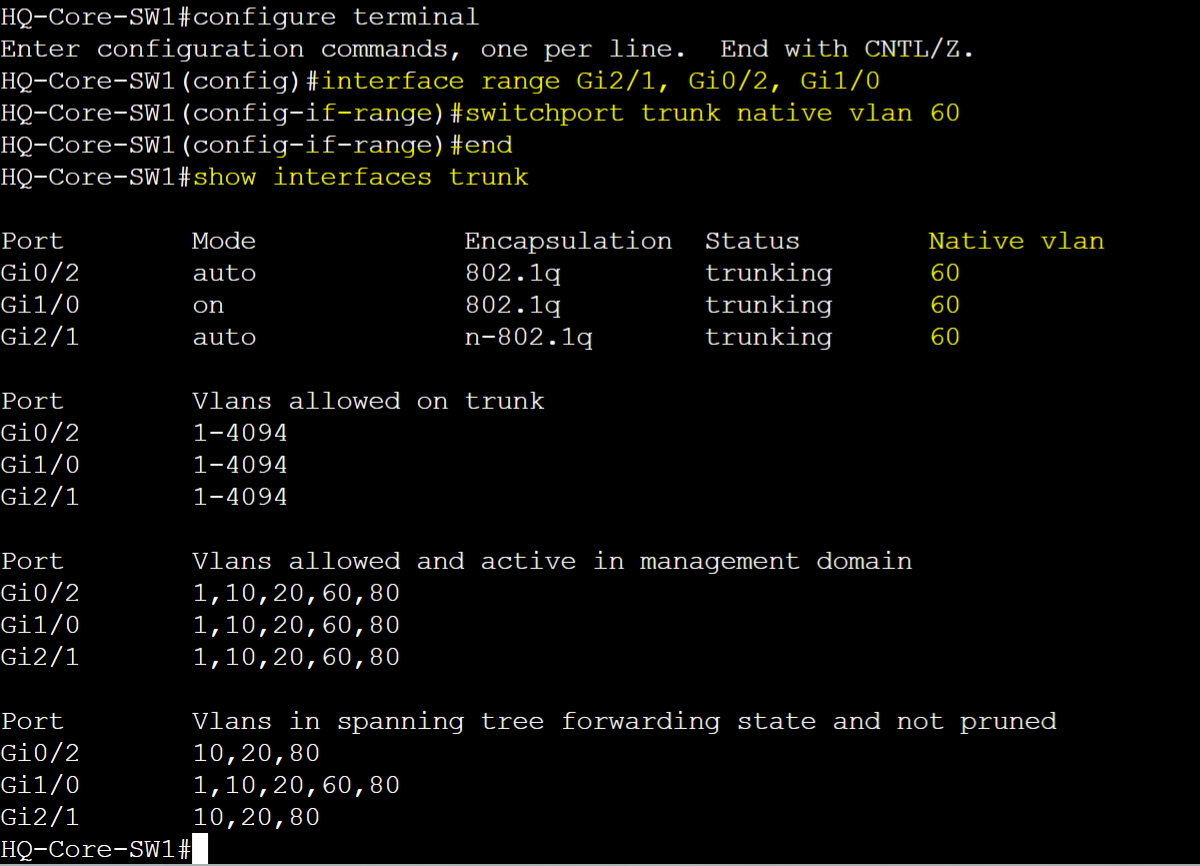Click the yellow 'Native vlan' column header

click(x=1016, y=241)
